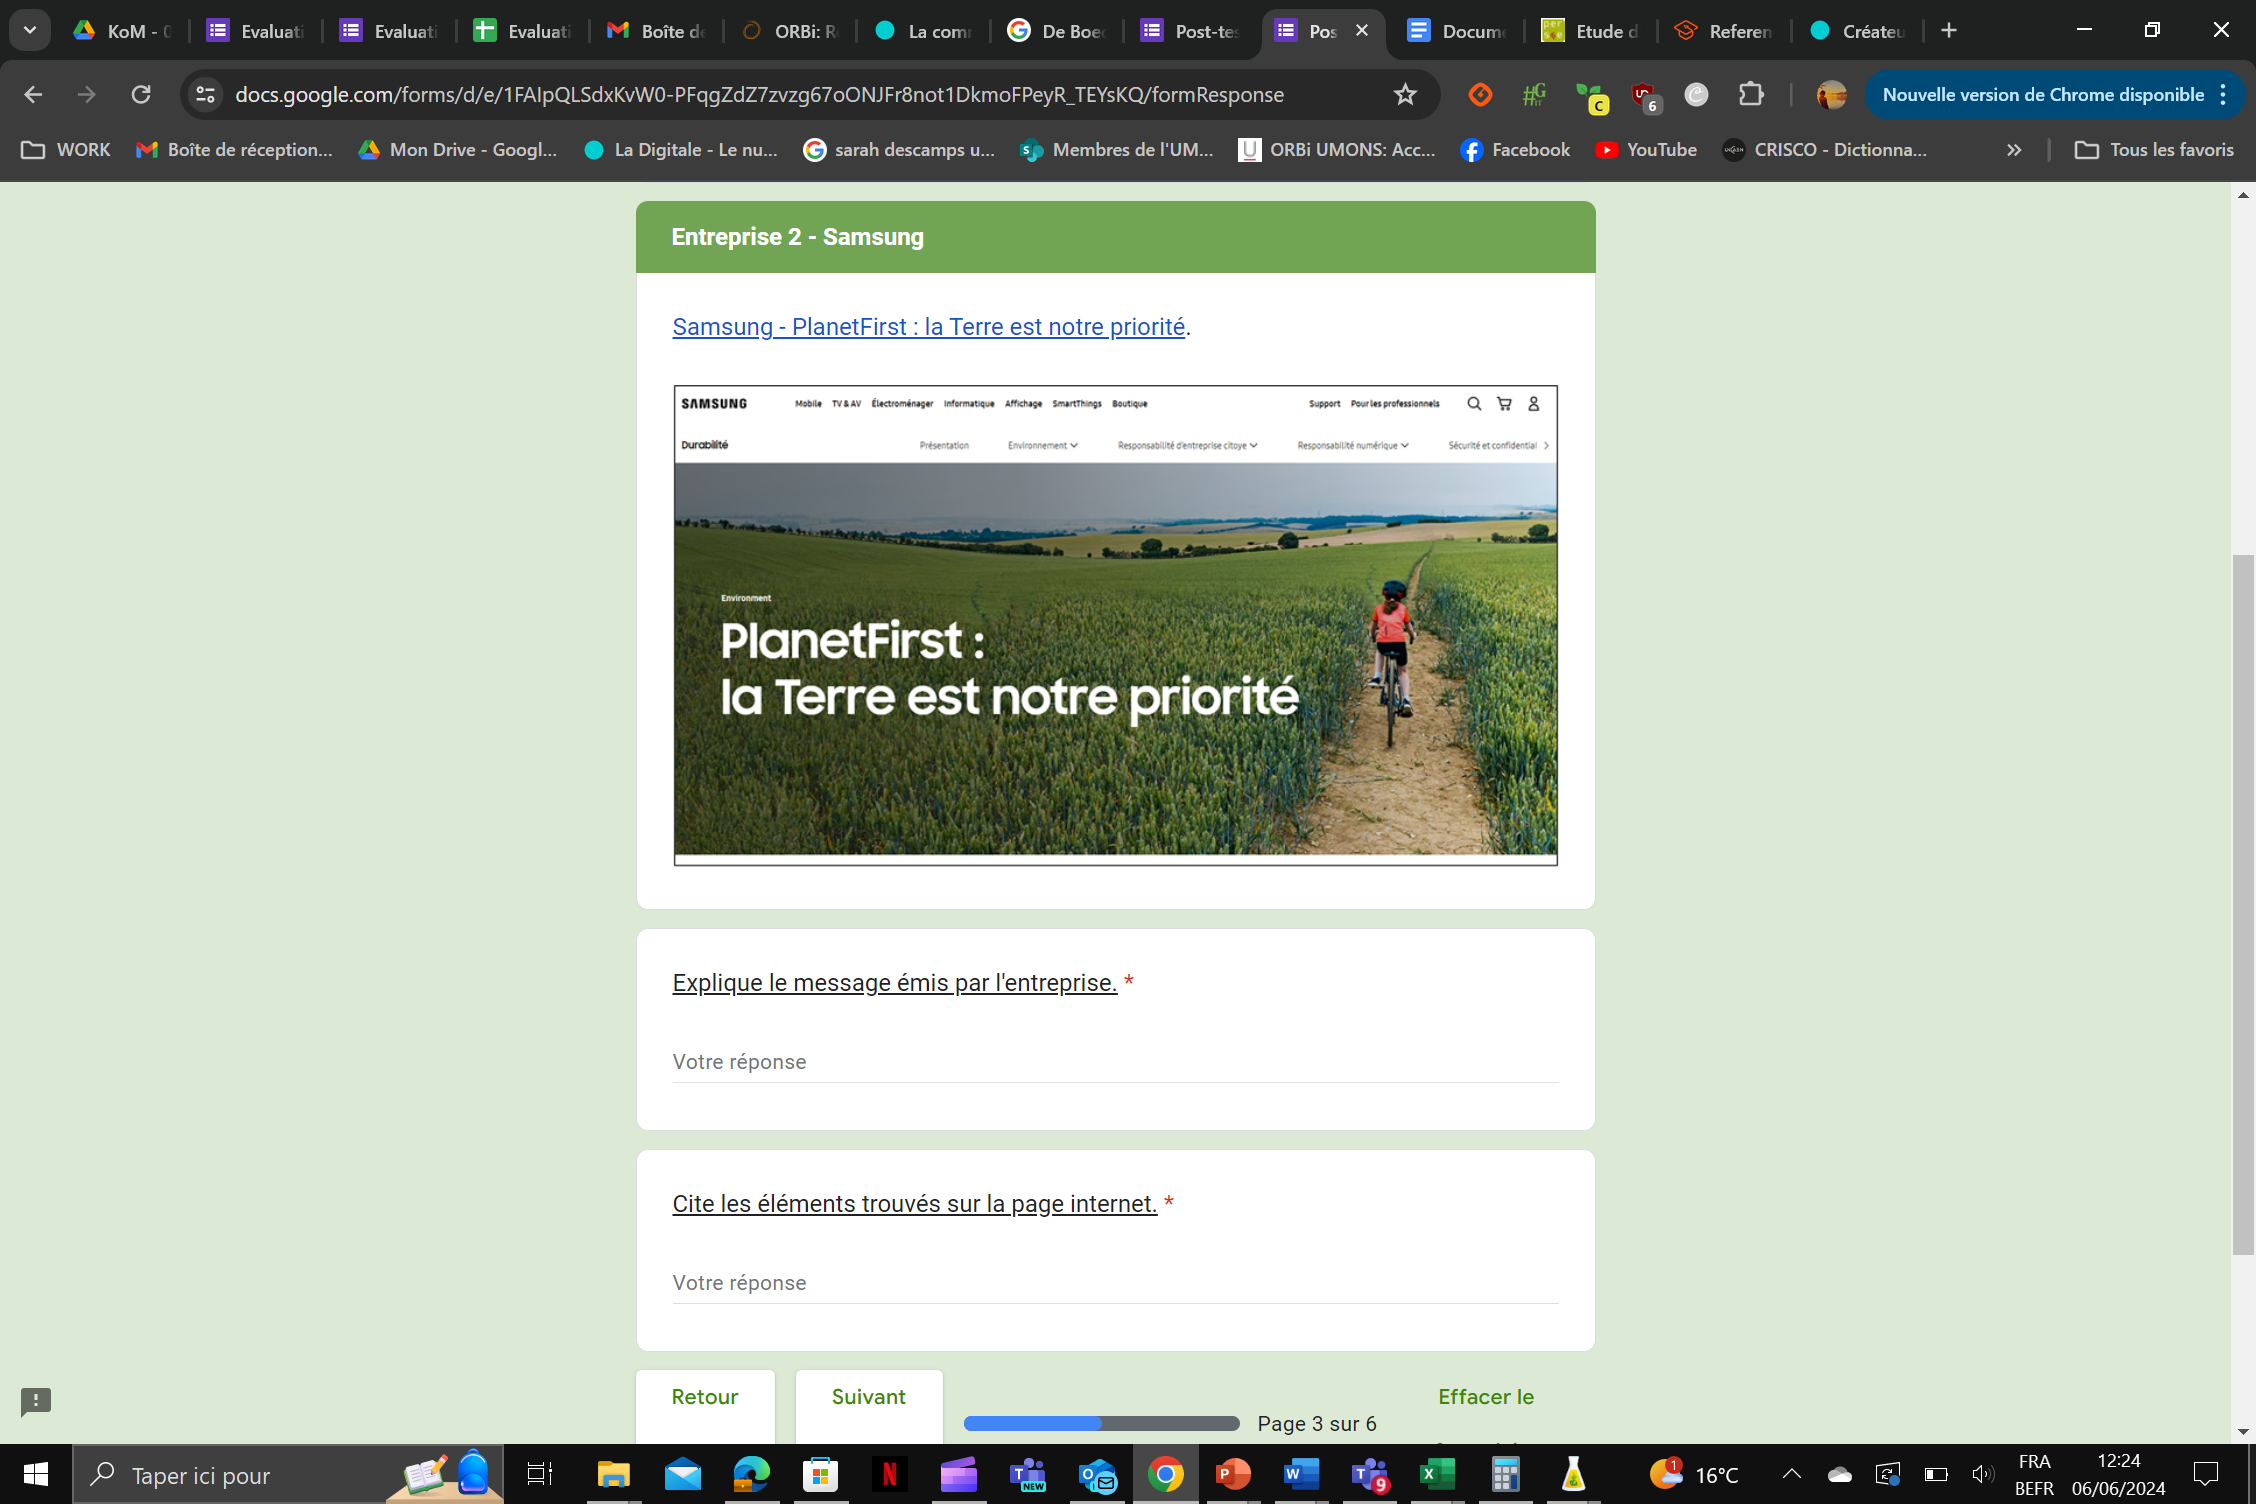Switch to the KoM Drive tab
This screenshot has height=1504, width=2256.
pyautogui.click(x=122, y=31)
